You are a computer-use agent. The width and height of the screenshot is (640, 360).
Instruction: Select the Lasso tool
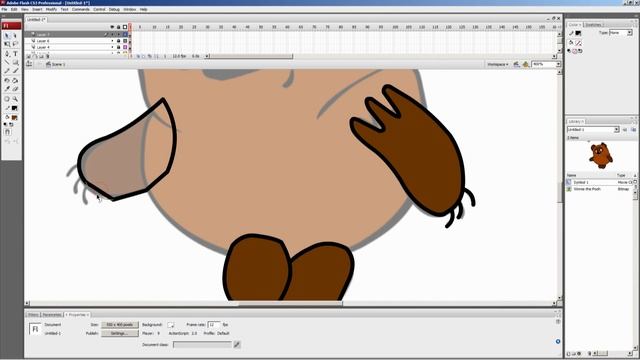[16, 44]
